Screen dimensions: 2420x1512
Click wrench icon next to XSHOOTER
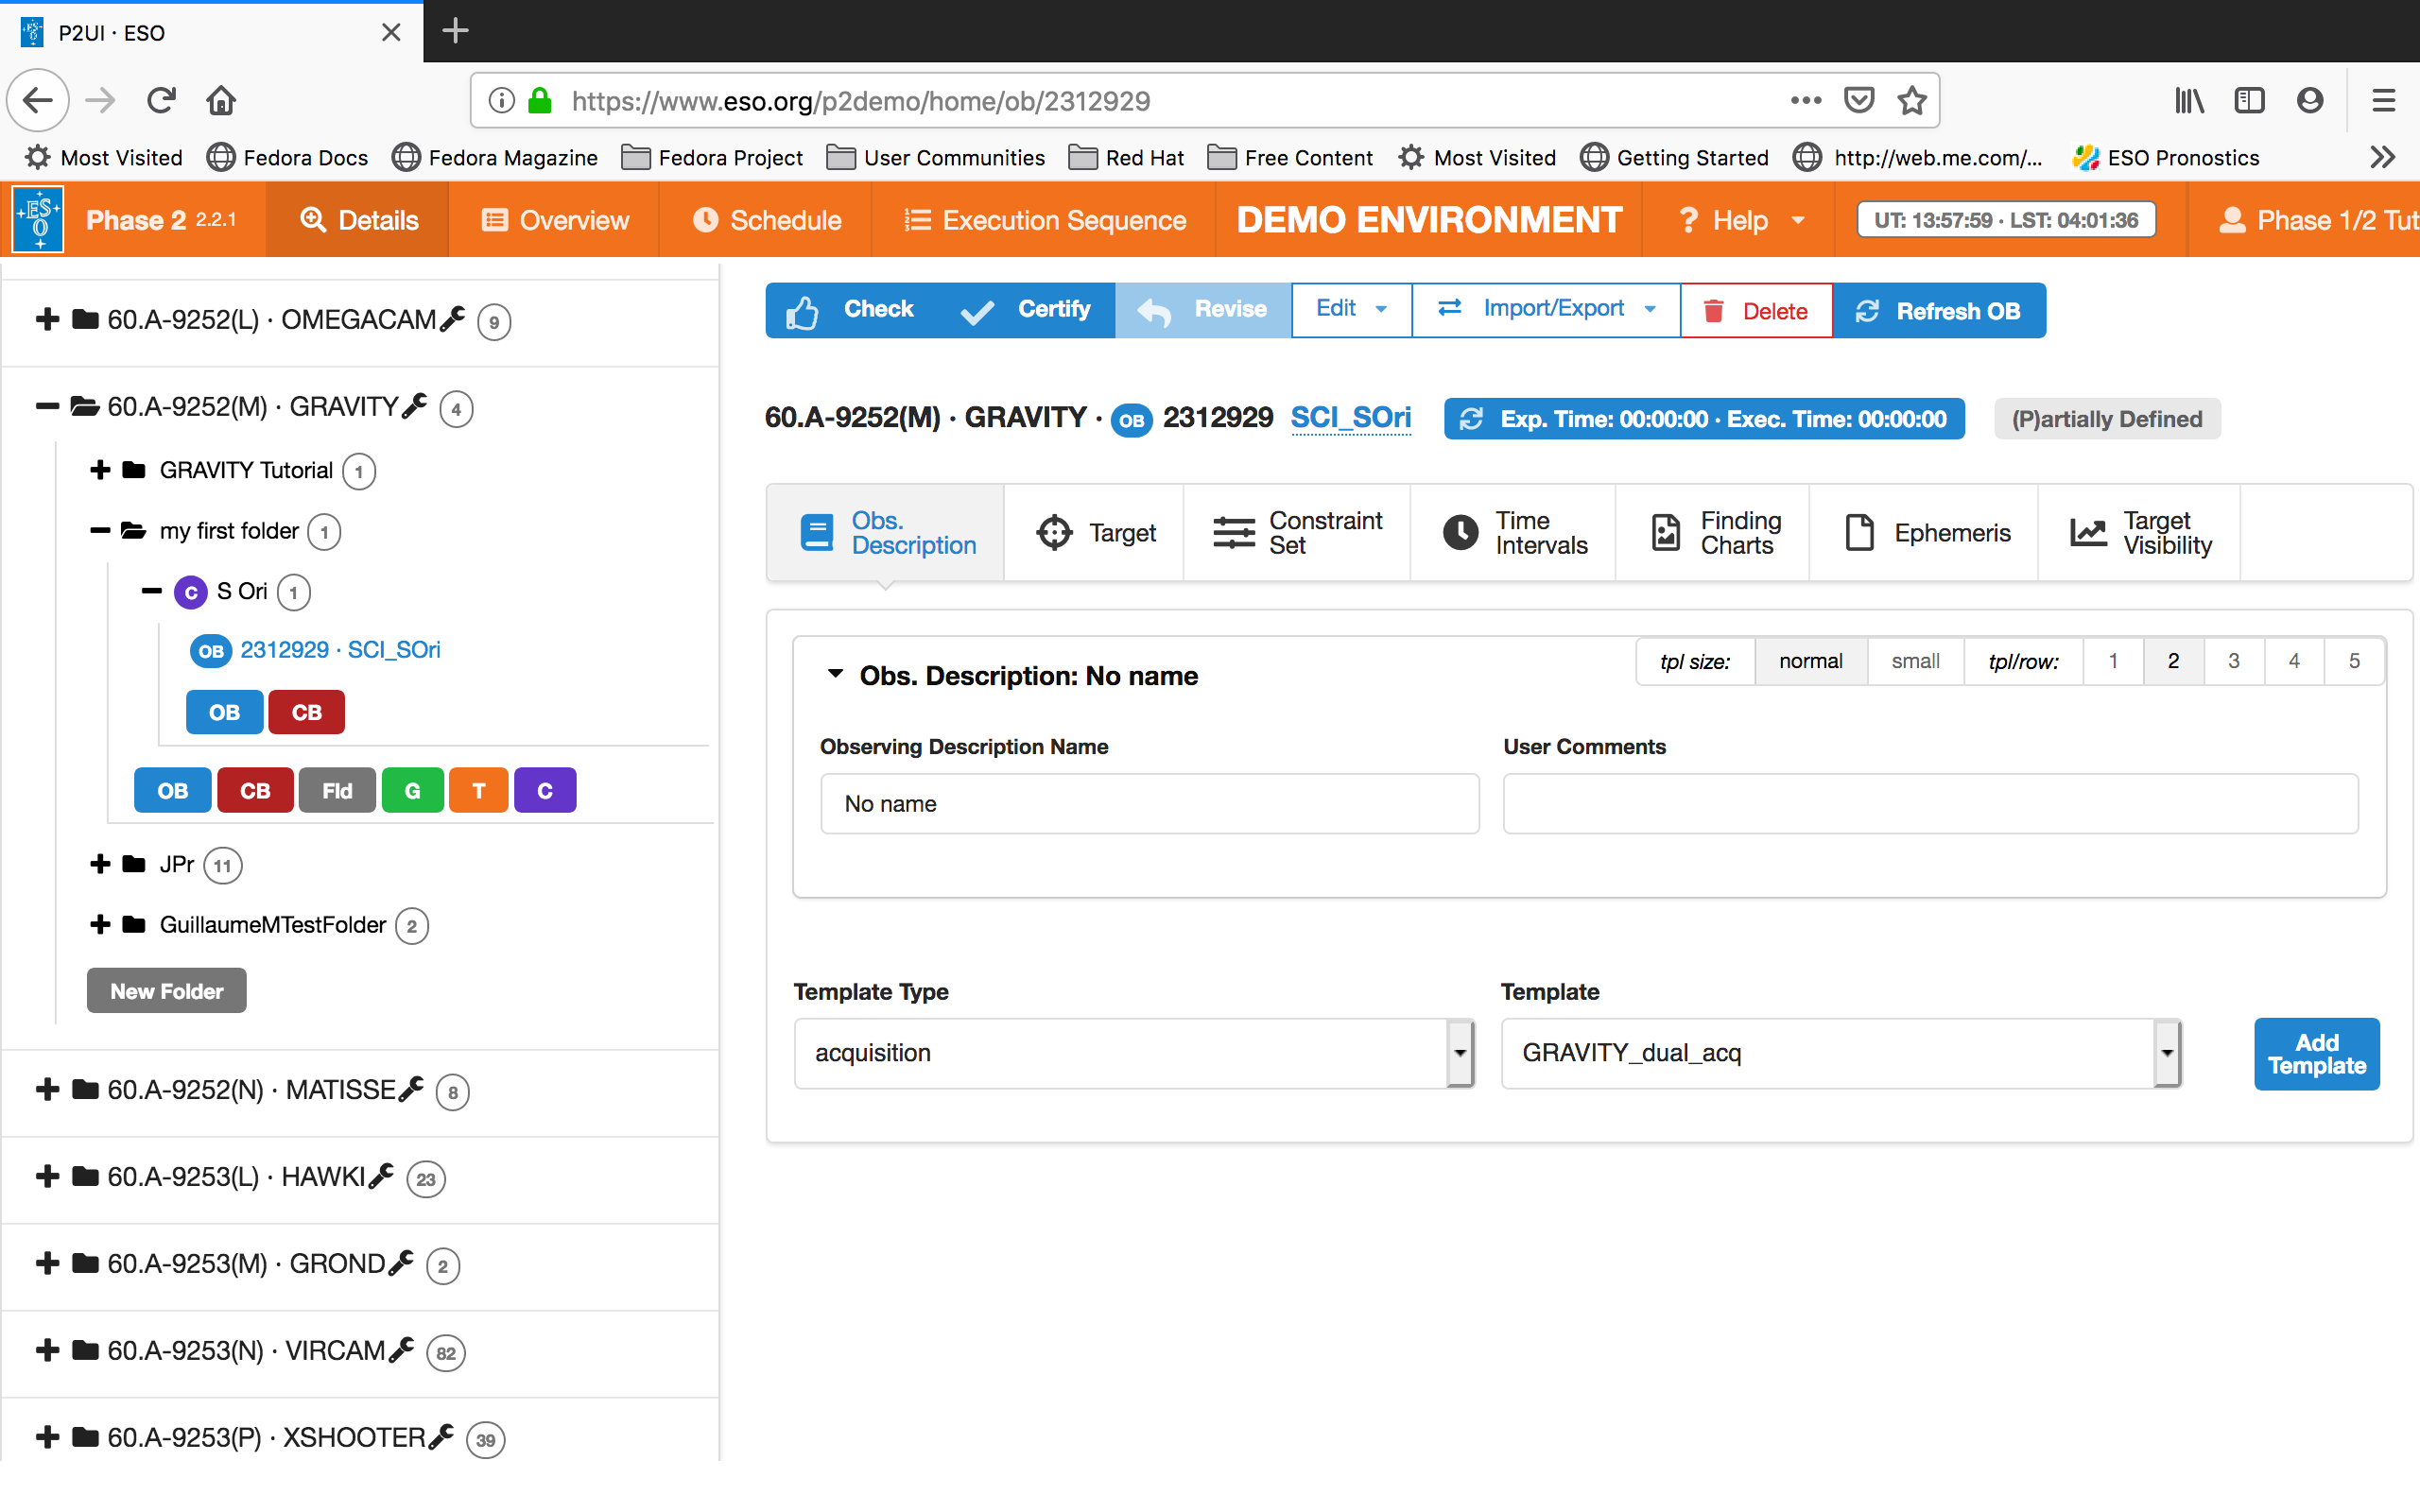pos(441,1437)
